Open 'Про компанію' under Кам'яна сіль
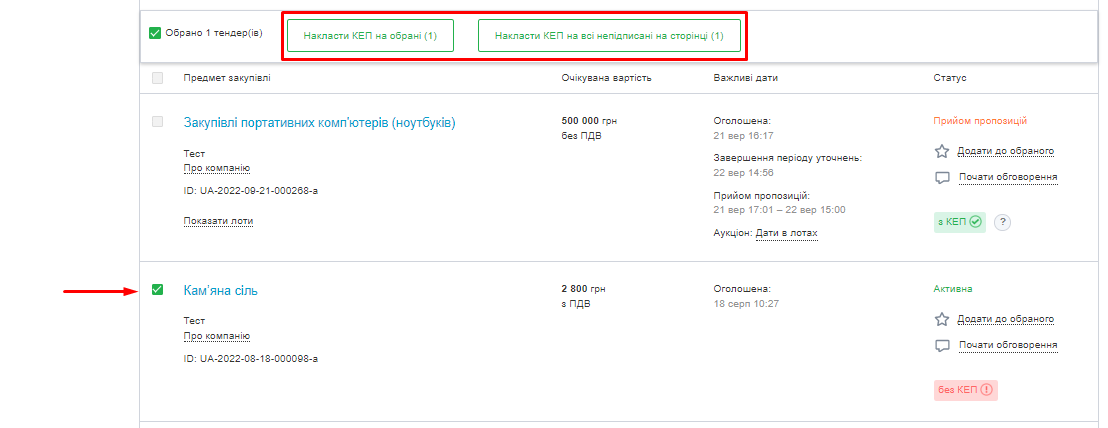The width and height of the screenshot is (1108, 428). (216, 336)
